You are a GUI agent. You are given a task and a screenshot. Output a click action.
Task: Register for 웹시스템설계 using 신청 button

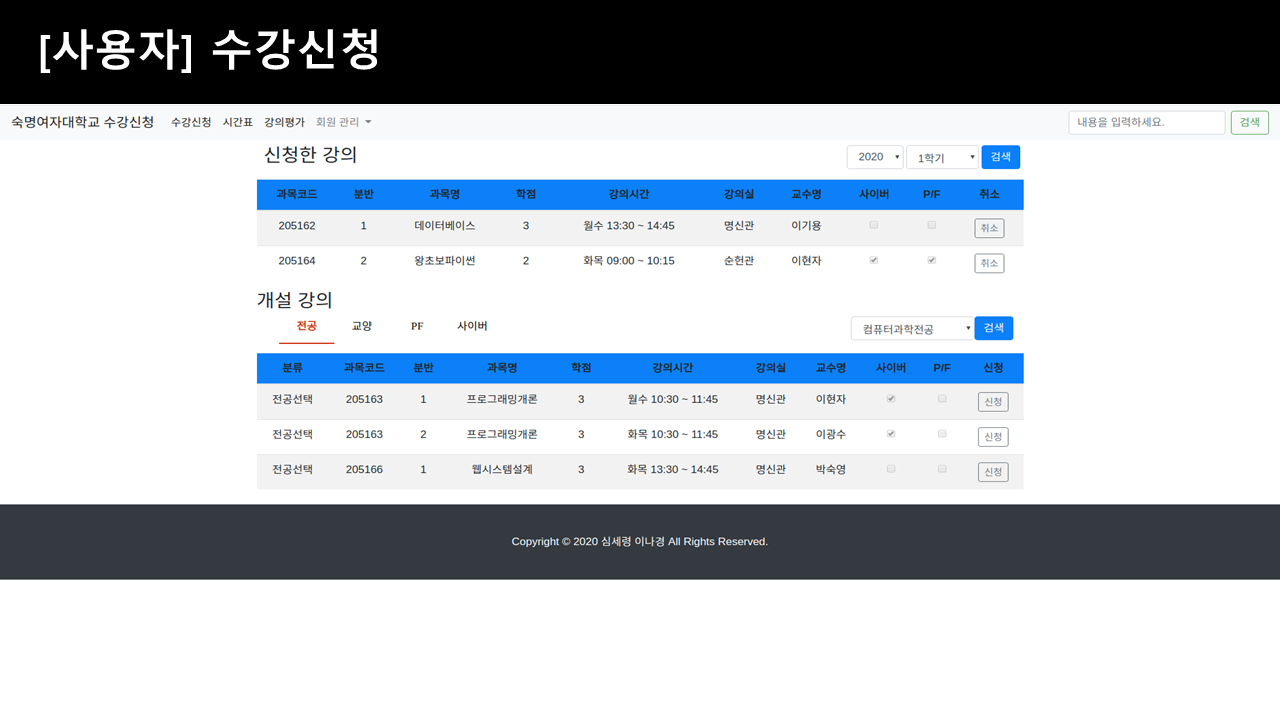pos(992,471)
